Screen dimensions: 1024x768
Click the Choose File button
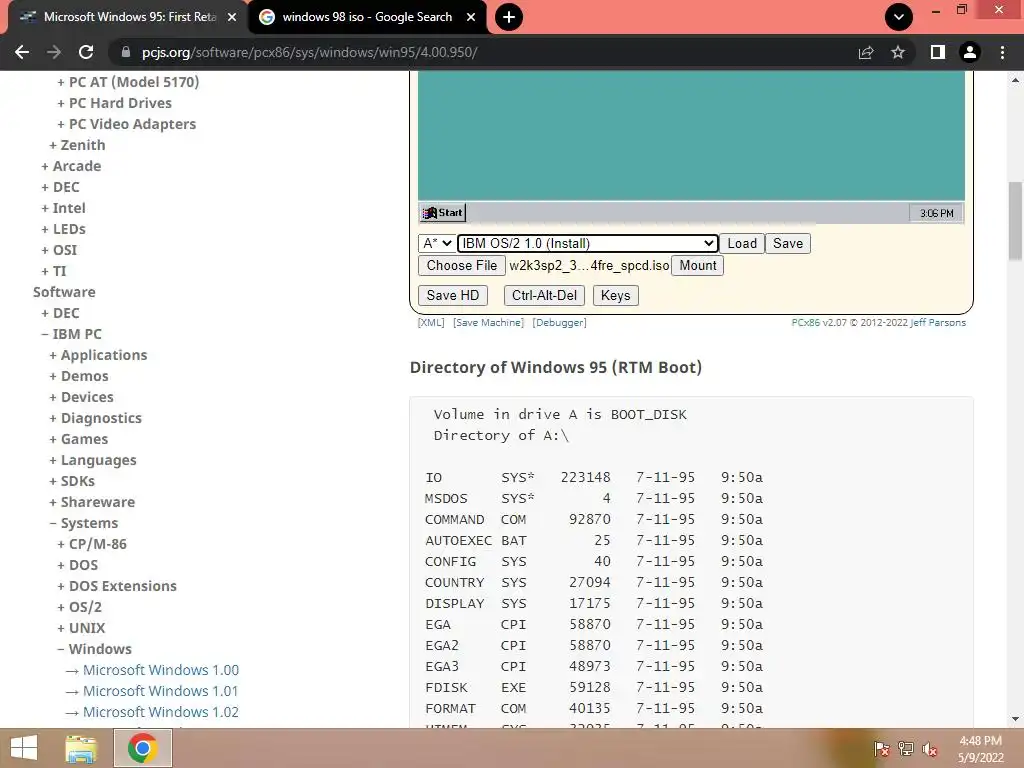[462, 266]
